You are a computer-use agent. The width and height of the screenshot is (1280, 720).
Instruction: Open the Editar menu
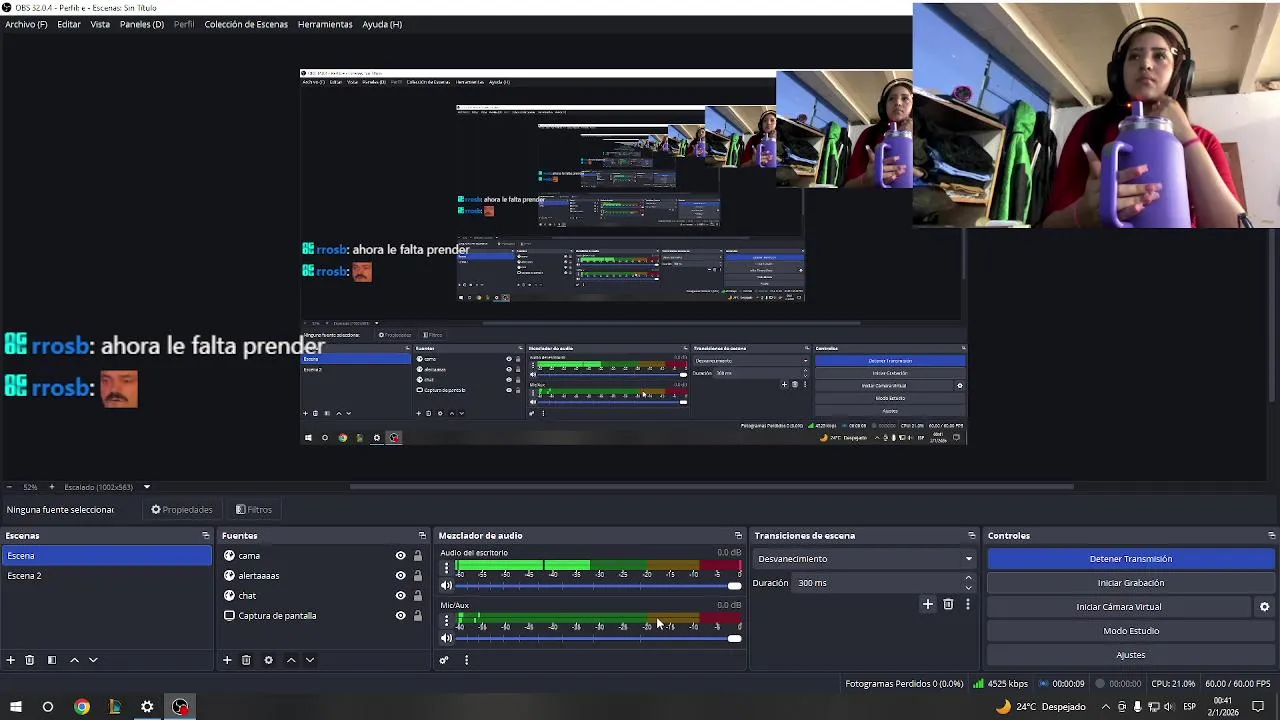pos(69,24)
